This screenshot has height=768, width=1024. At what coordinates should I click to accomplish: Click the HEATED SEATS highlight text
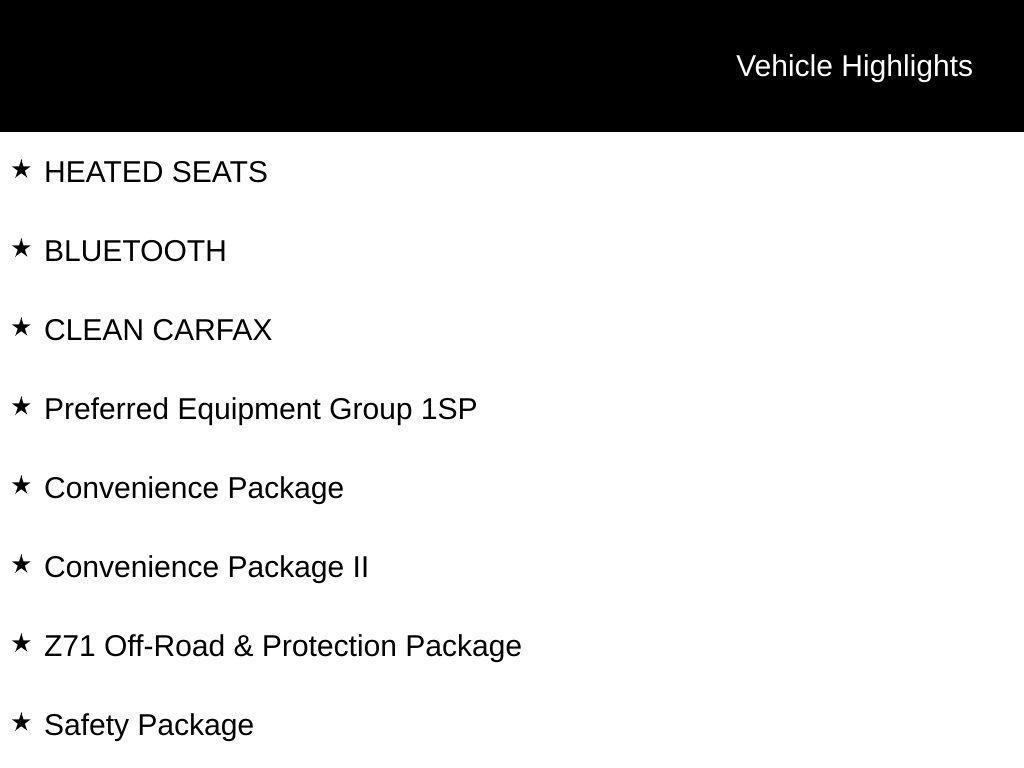pyautogui.click(x=156, y=172)
